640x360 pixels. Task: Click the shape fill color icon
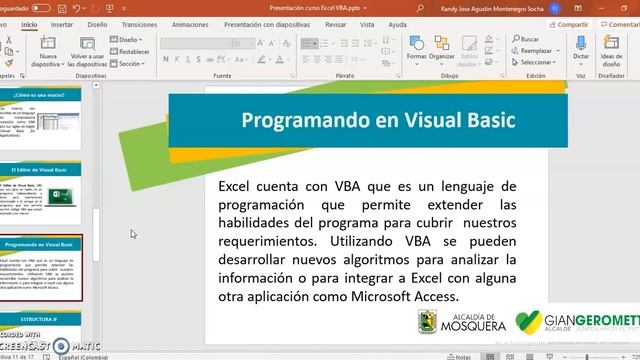coord(489,39)
